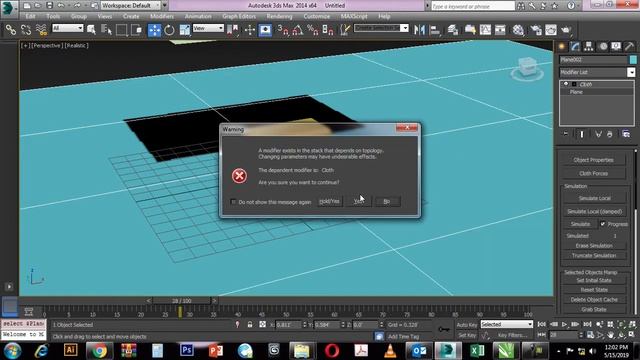Open Excel from the taskbar
Image resolution: width=640 pixels, height=360 pixels.
[x=477, y=350]
